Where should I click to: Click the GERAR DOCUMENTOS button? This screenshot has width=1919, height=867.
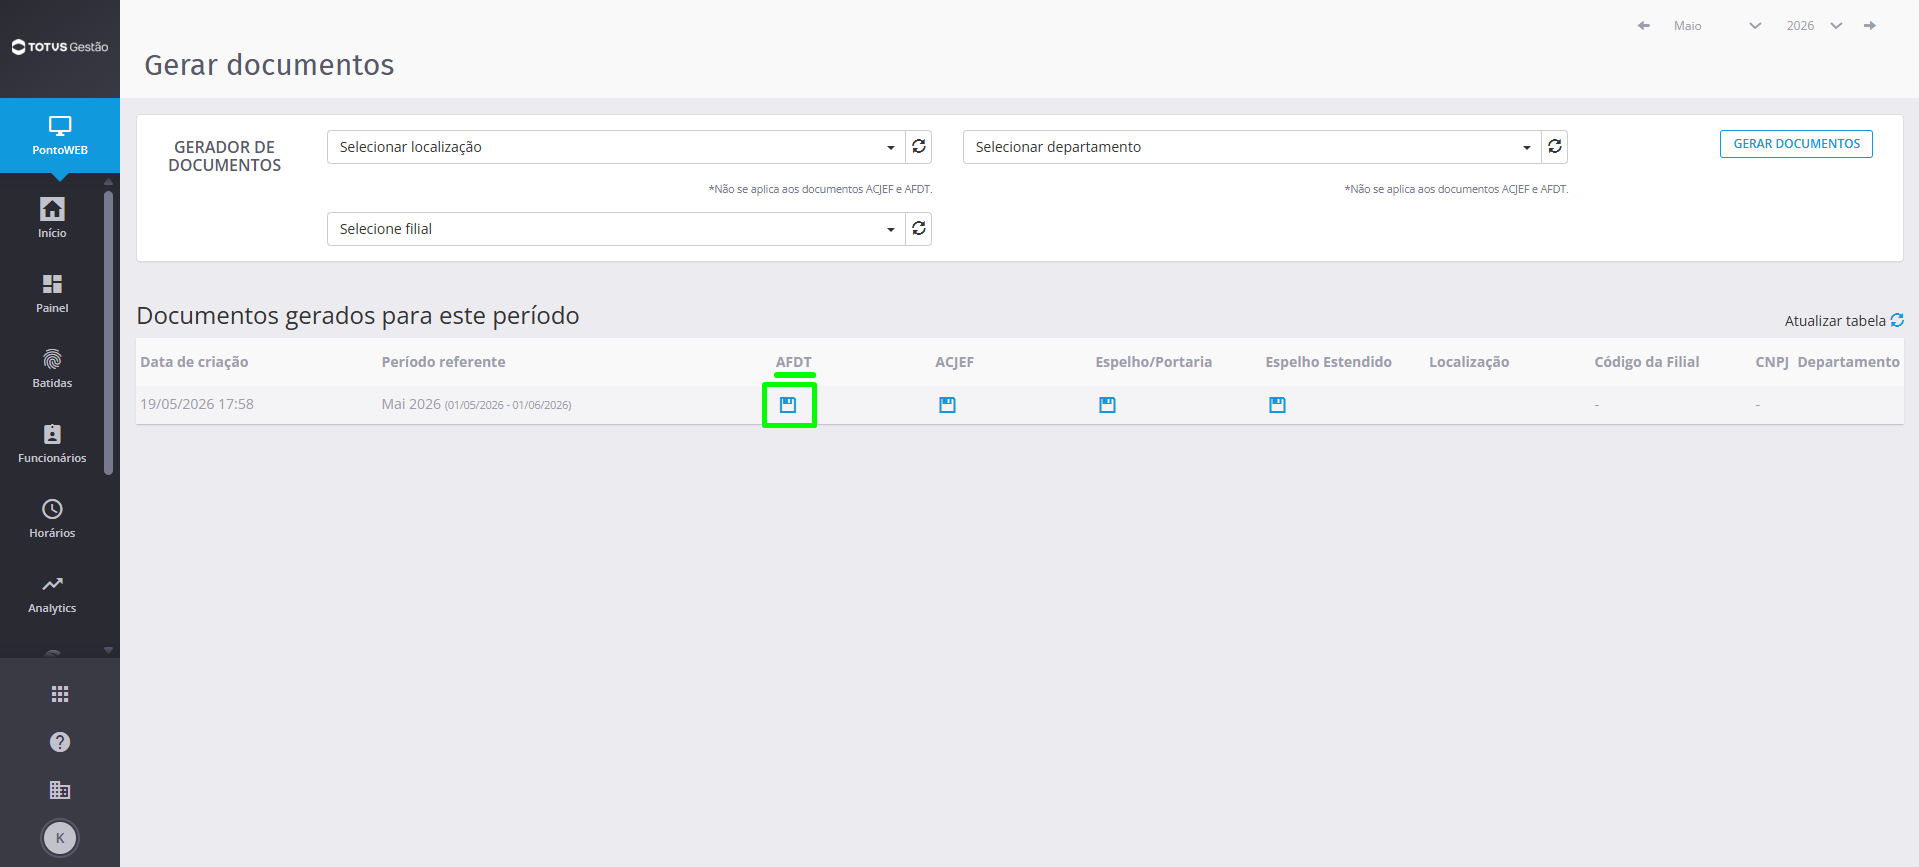[x=1796, y=144]
